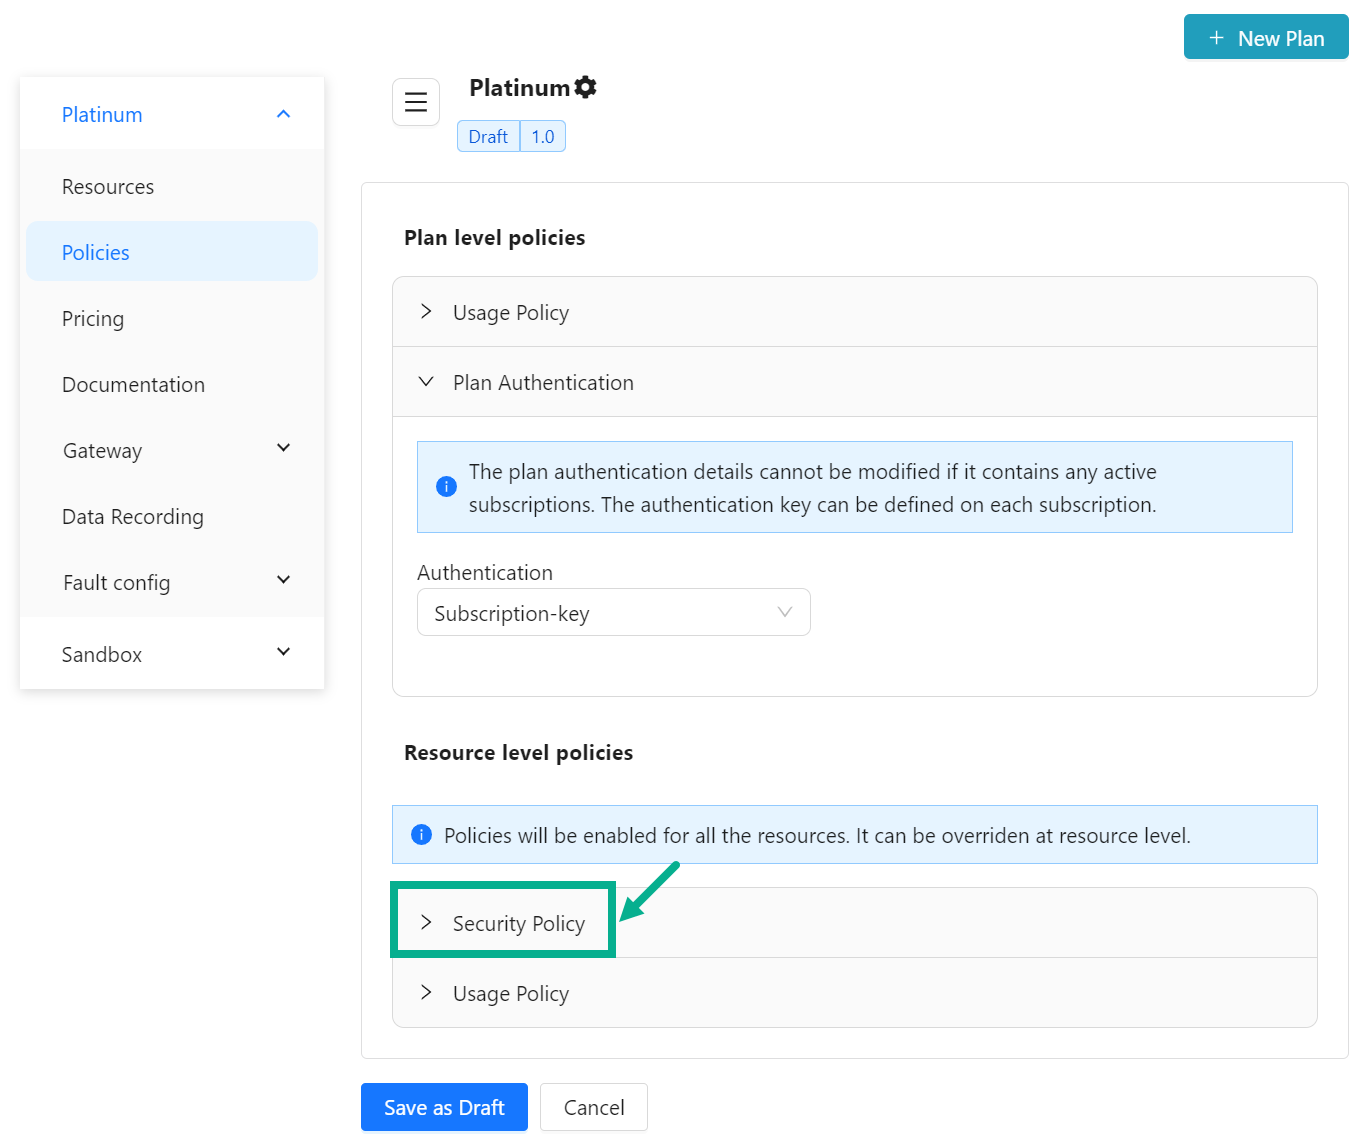Screen dimensions: 1365x1147
Task: Open settings gear next to Platinum title
Action: pyautogui.click(x=586, y=88)
